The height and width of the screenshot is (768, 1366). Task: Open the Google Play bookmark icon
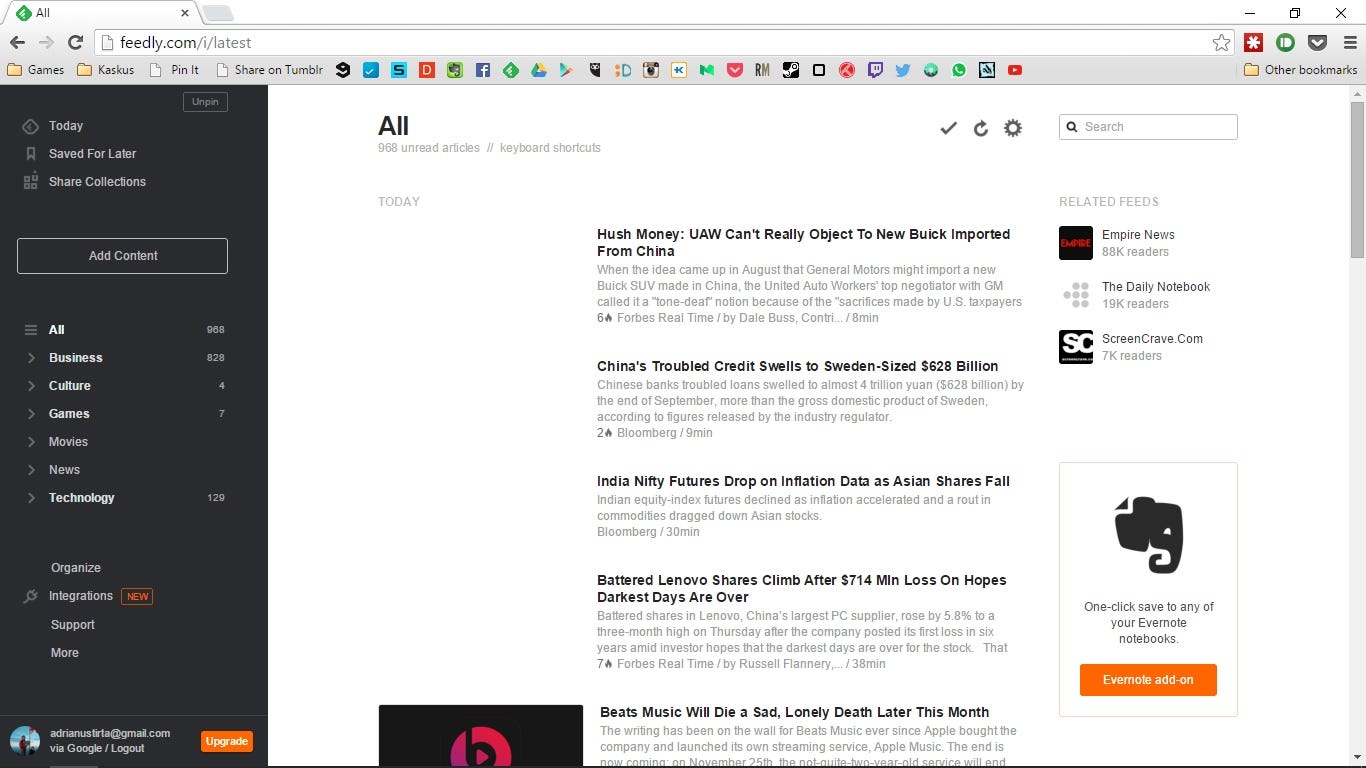pos(567,70)
